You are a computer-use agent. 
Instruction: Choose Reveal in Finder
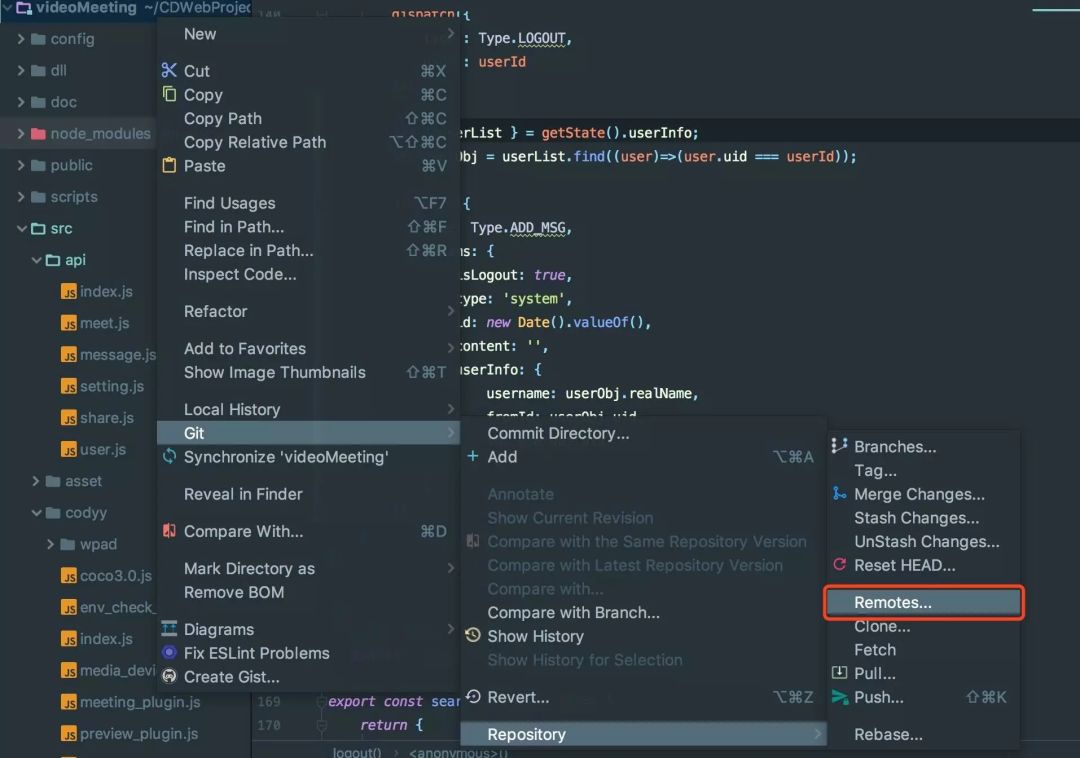(x=309, y=494)
